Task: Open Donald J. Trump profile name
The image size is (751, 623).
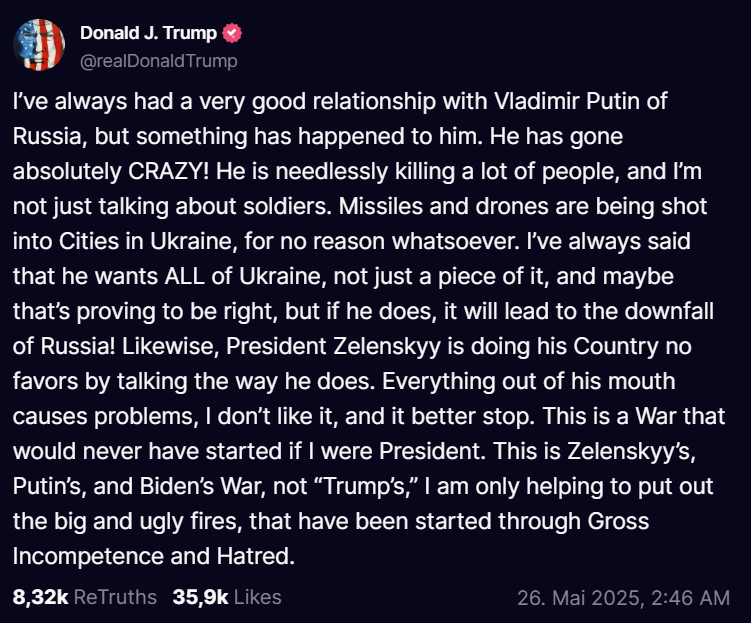Action: [148, 34]
